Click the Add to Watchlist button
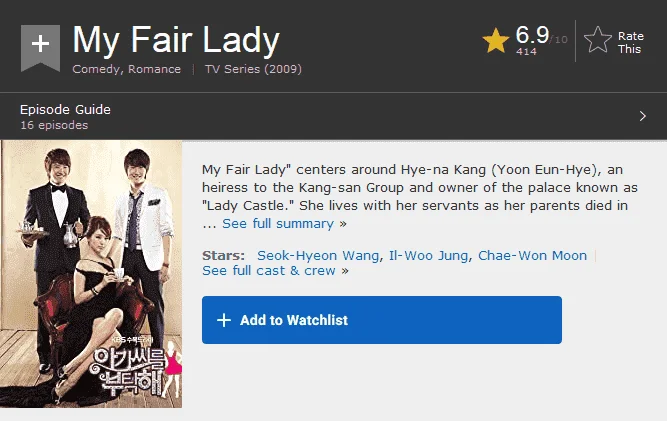 [x=382, y=320]
